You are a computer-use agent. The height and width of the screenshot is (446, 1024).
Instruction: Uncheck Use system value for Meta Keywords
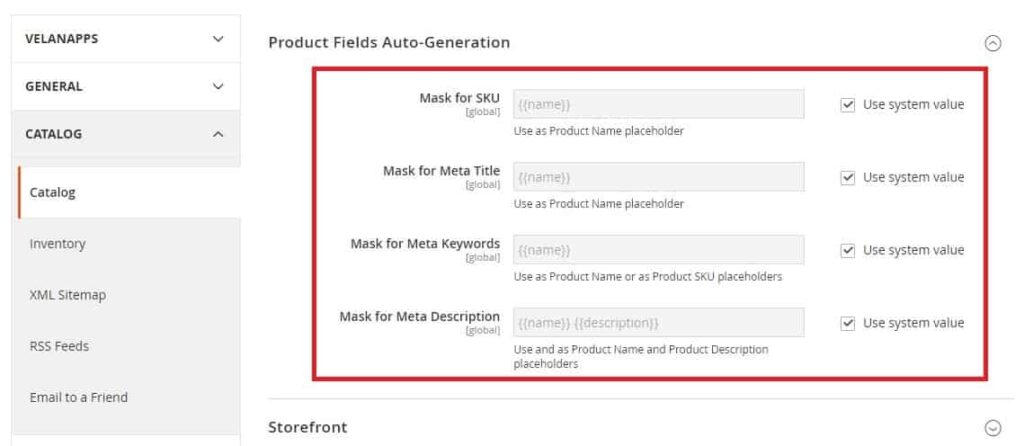pos(847,251)
